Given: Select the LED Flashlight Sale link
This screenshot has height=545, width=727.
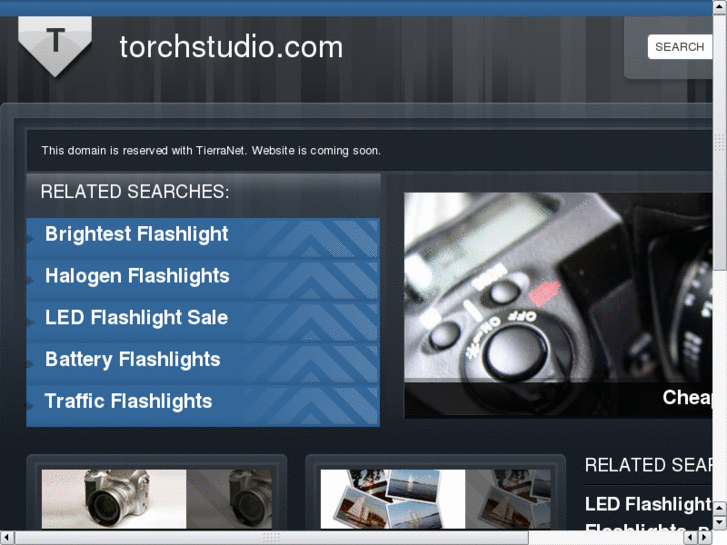Looking at the screenshot, I should [136, 318].
